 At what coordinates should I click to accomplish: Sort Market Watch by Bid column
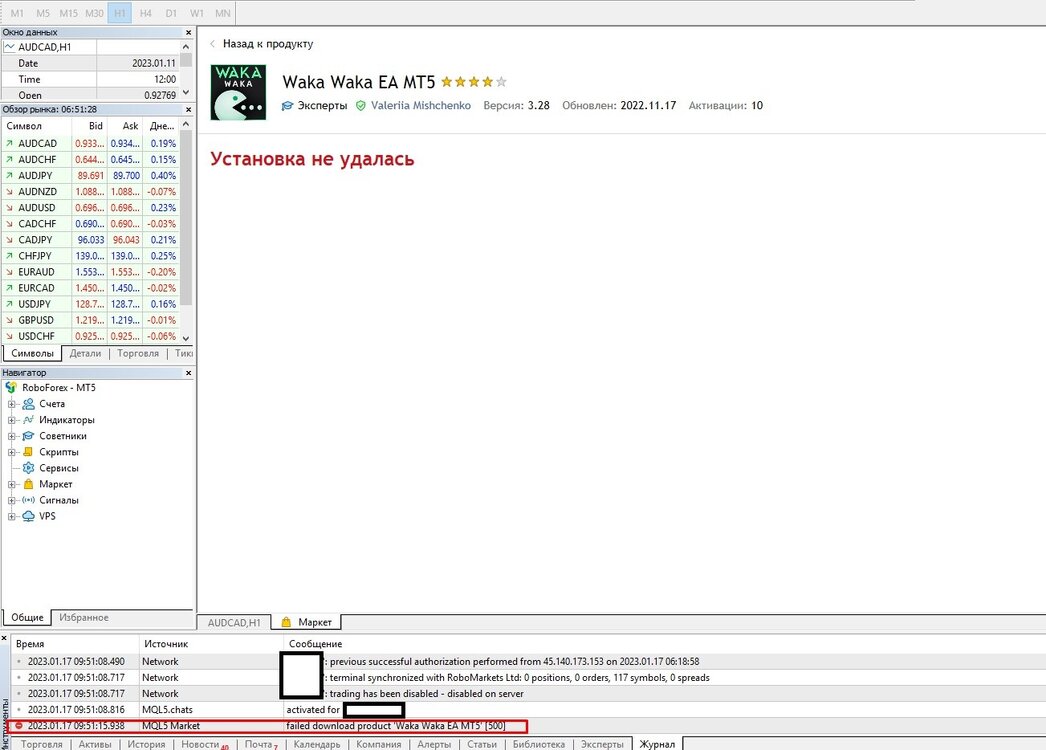(x=89, y=126)
